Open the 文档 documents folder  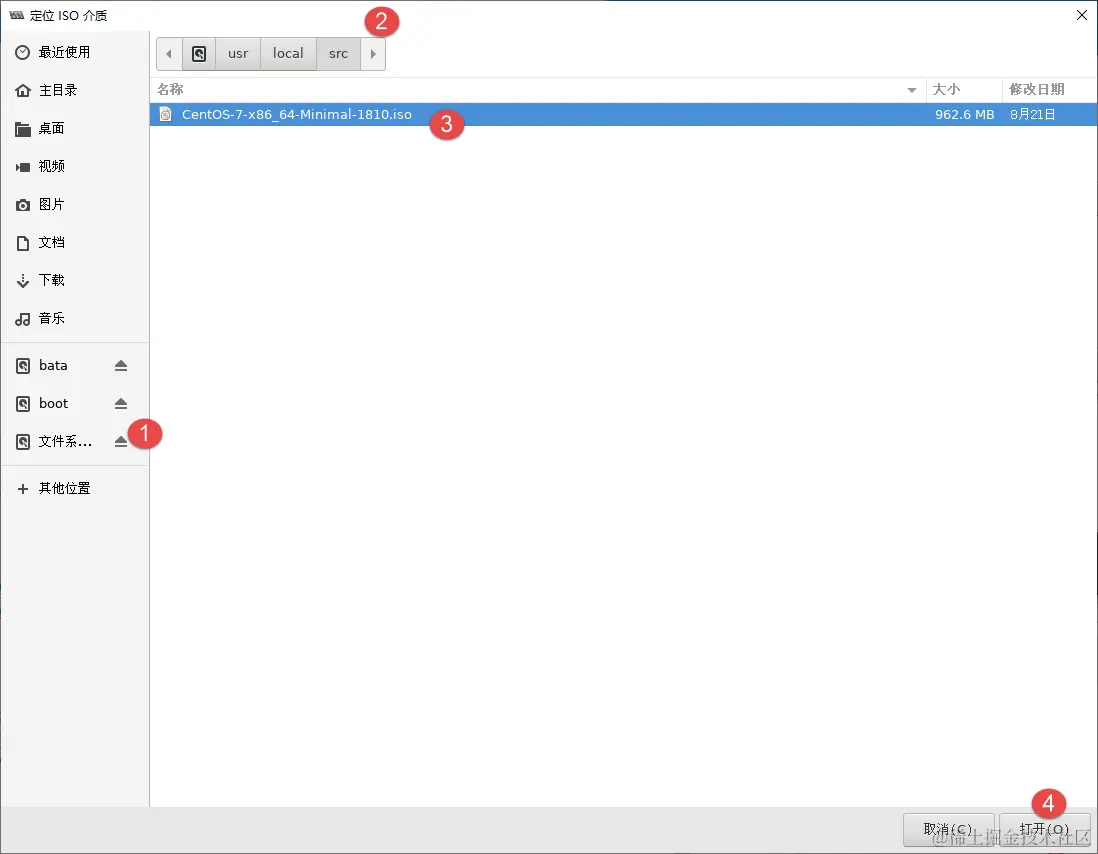point(75,242)
